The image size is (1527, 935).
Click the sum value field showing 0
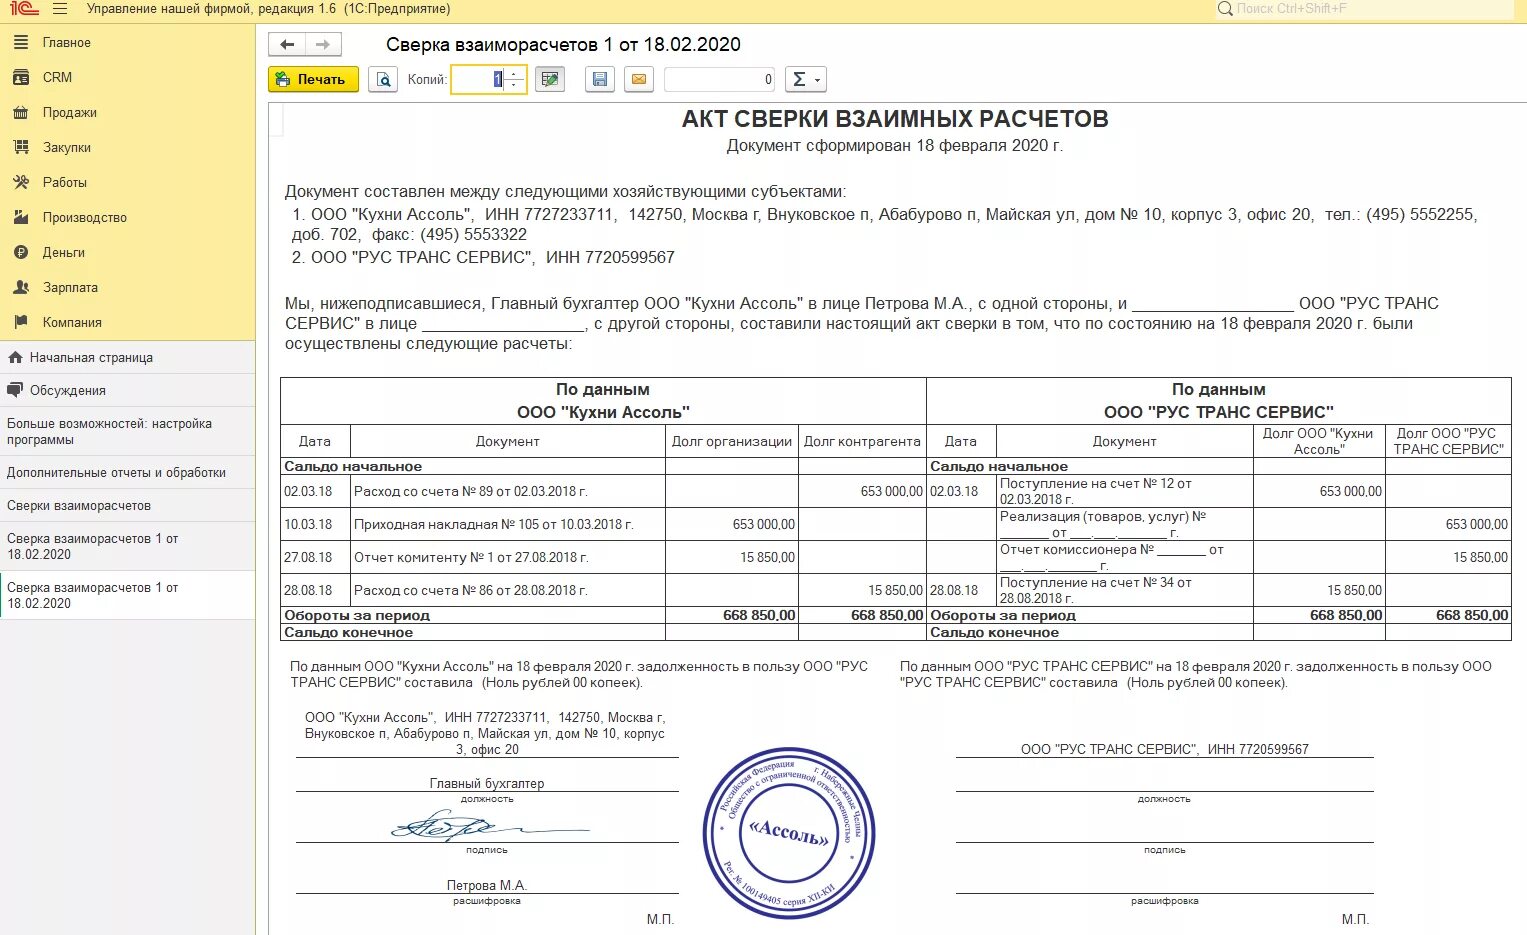click(x=720, y=79)
